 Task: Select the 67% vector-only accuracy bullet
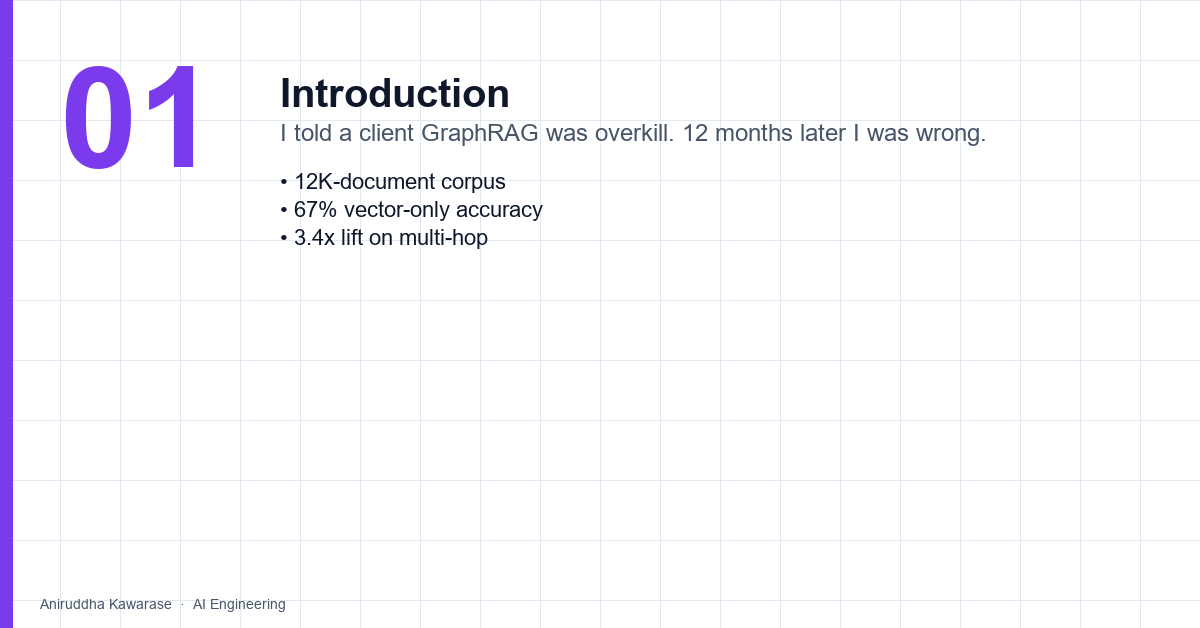[x=411, y=210]
